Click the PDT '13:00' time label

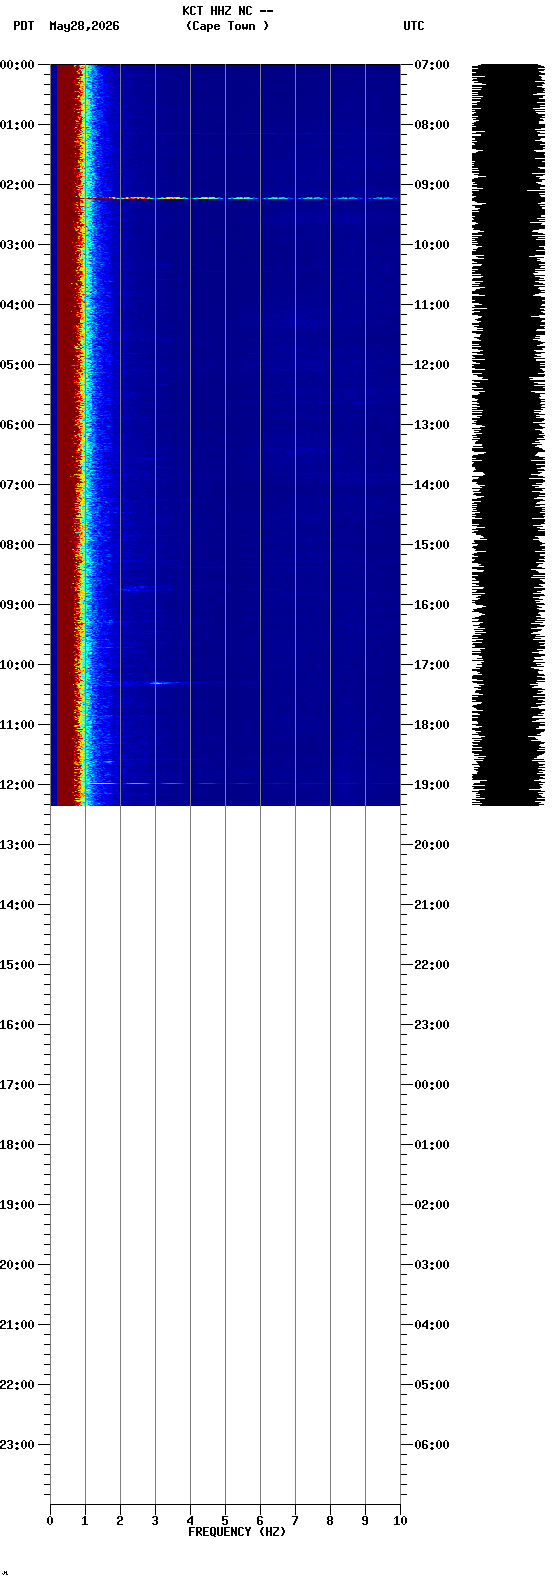click(x=17, y=845)
